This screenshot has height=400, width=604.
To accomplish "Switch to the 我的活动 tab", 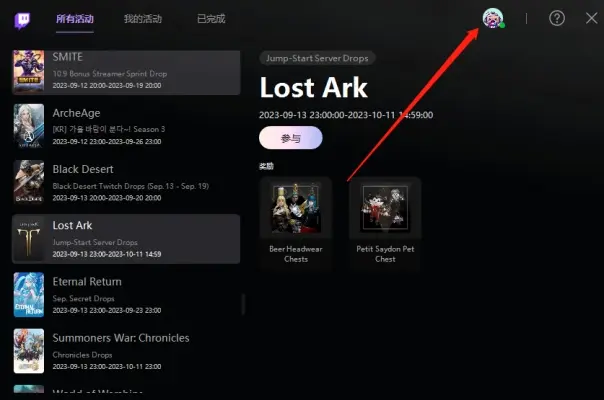I will [143, 19].
